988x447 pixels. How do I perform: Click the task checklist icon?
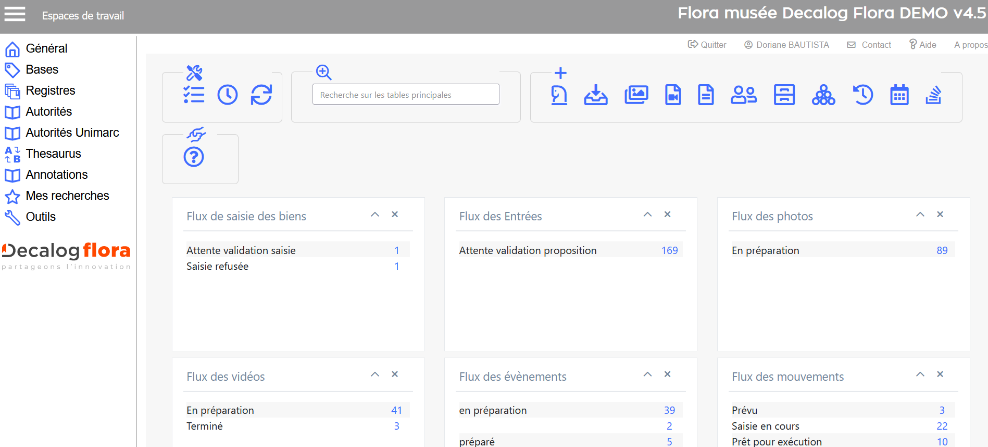click(194, 95)
